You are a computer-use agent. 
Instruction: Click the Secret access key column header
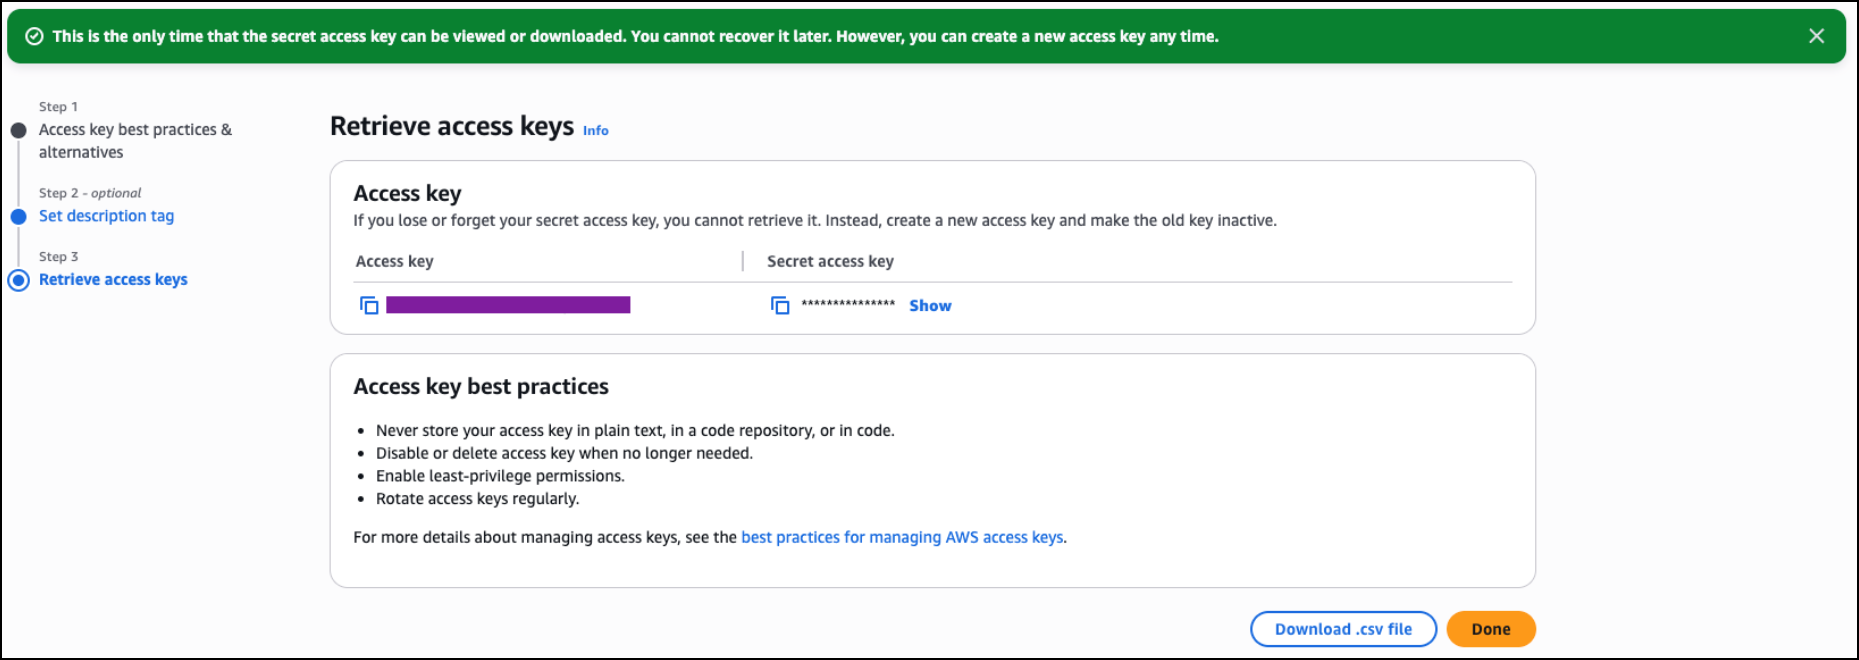830,261
